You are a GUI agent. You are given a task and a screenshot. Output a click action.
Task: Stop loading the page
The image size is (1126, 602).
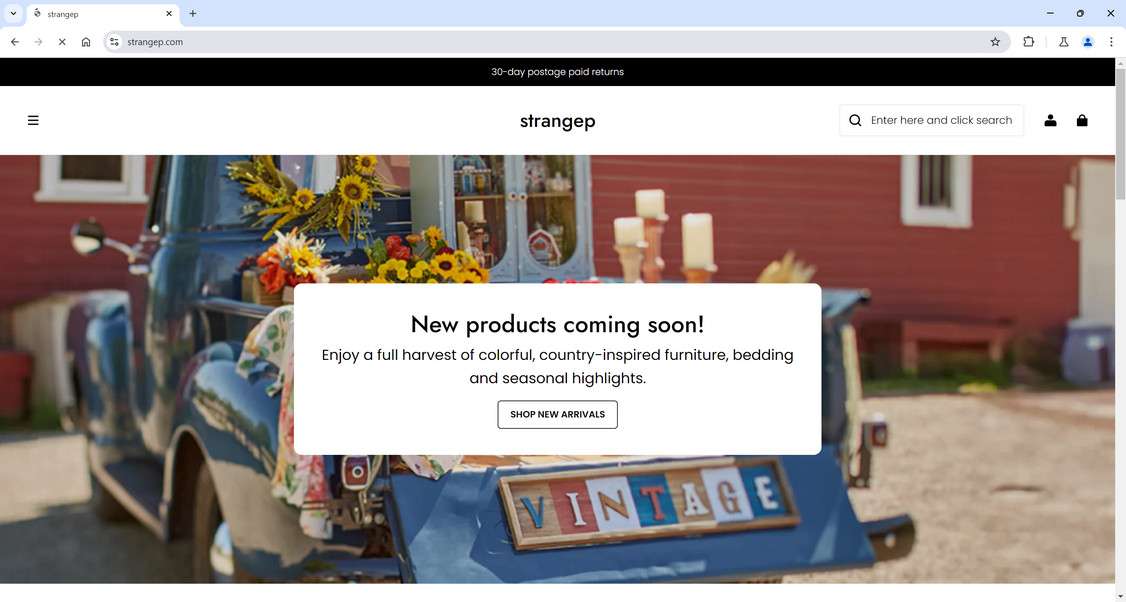pos(62,42)
